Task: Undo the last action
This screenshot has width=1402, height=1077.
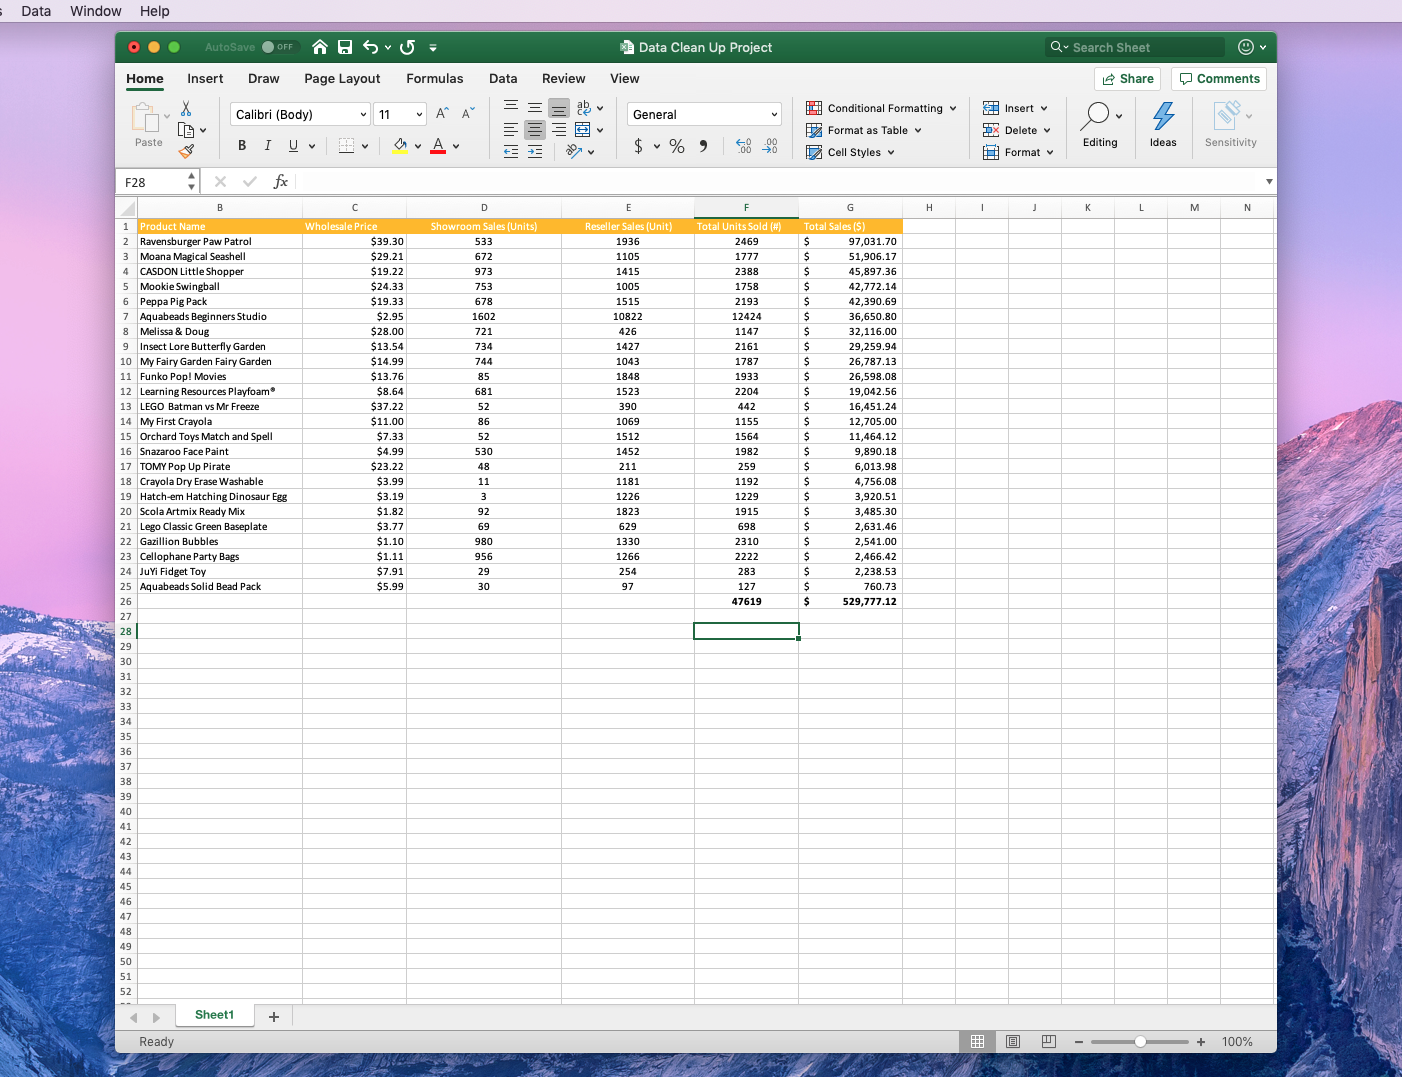Action: click(x=371, y=47)
